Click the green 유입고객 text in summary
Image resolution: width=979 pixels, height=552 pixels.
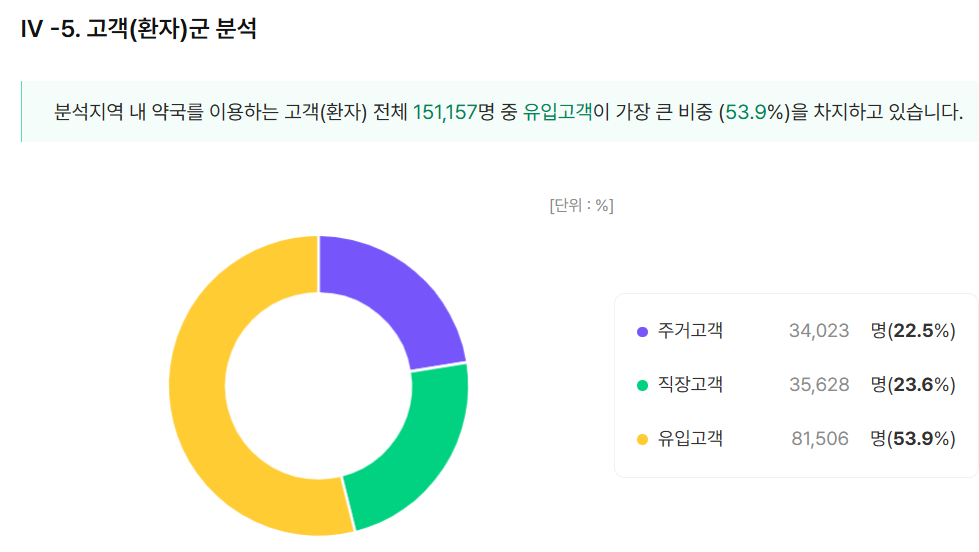pyautogui.click(x=557, y=112)
